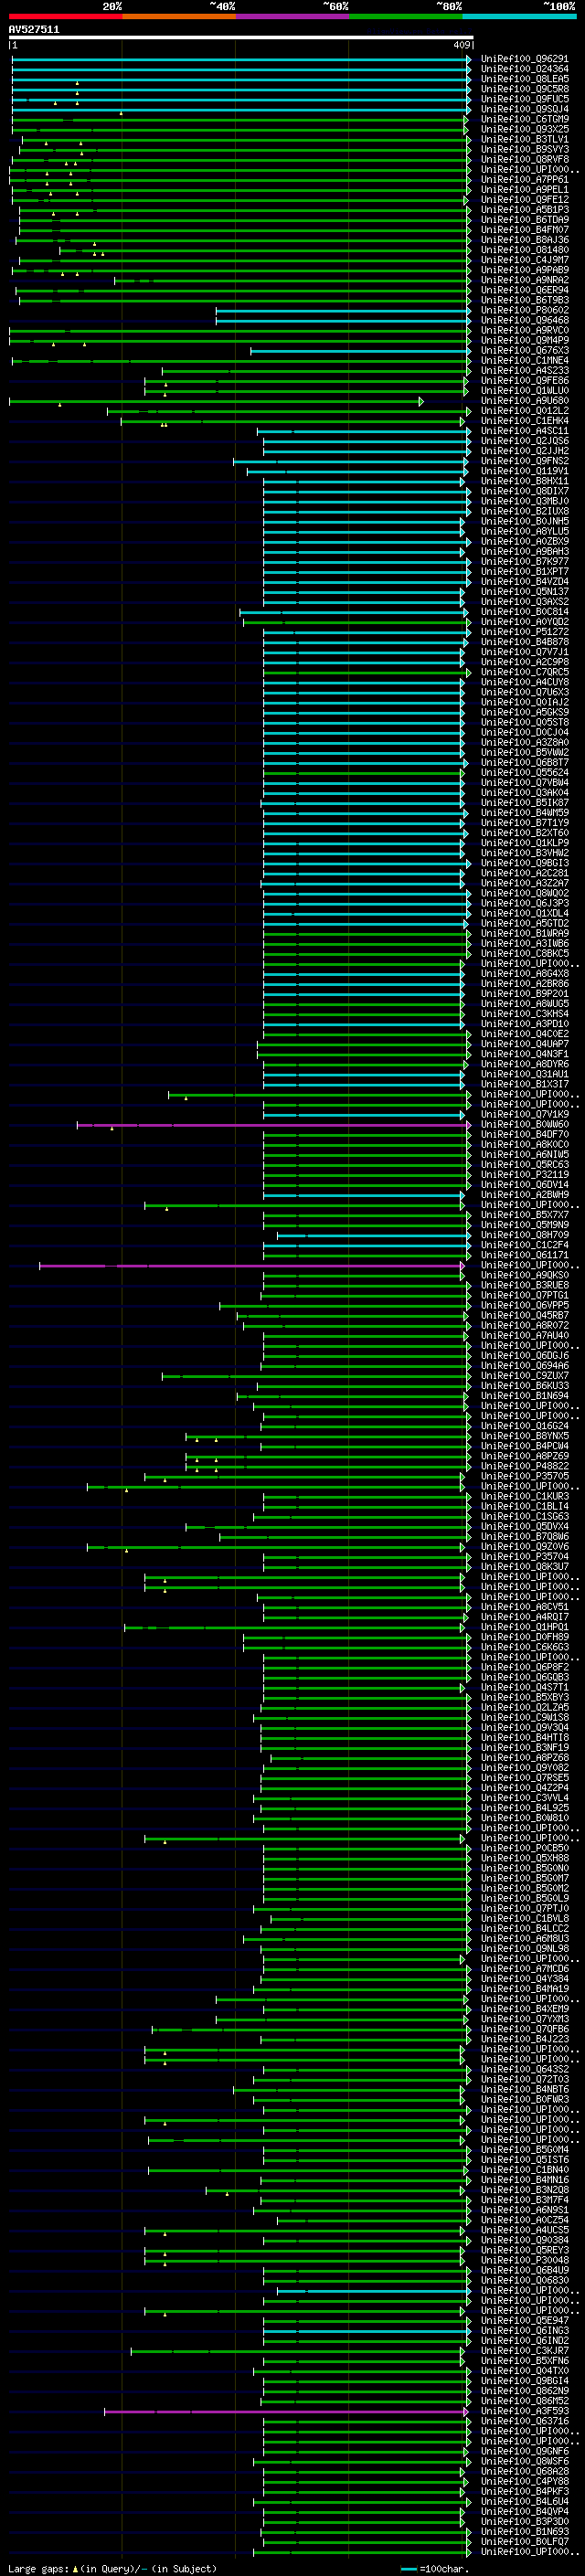Click the green ~80% identity legend segment
Viewport: 585px width, 2576px height.
(x=405, y=16)
